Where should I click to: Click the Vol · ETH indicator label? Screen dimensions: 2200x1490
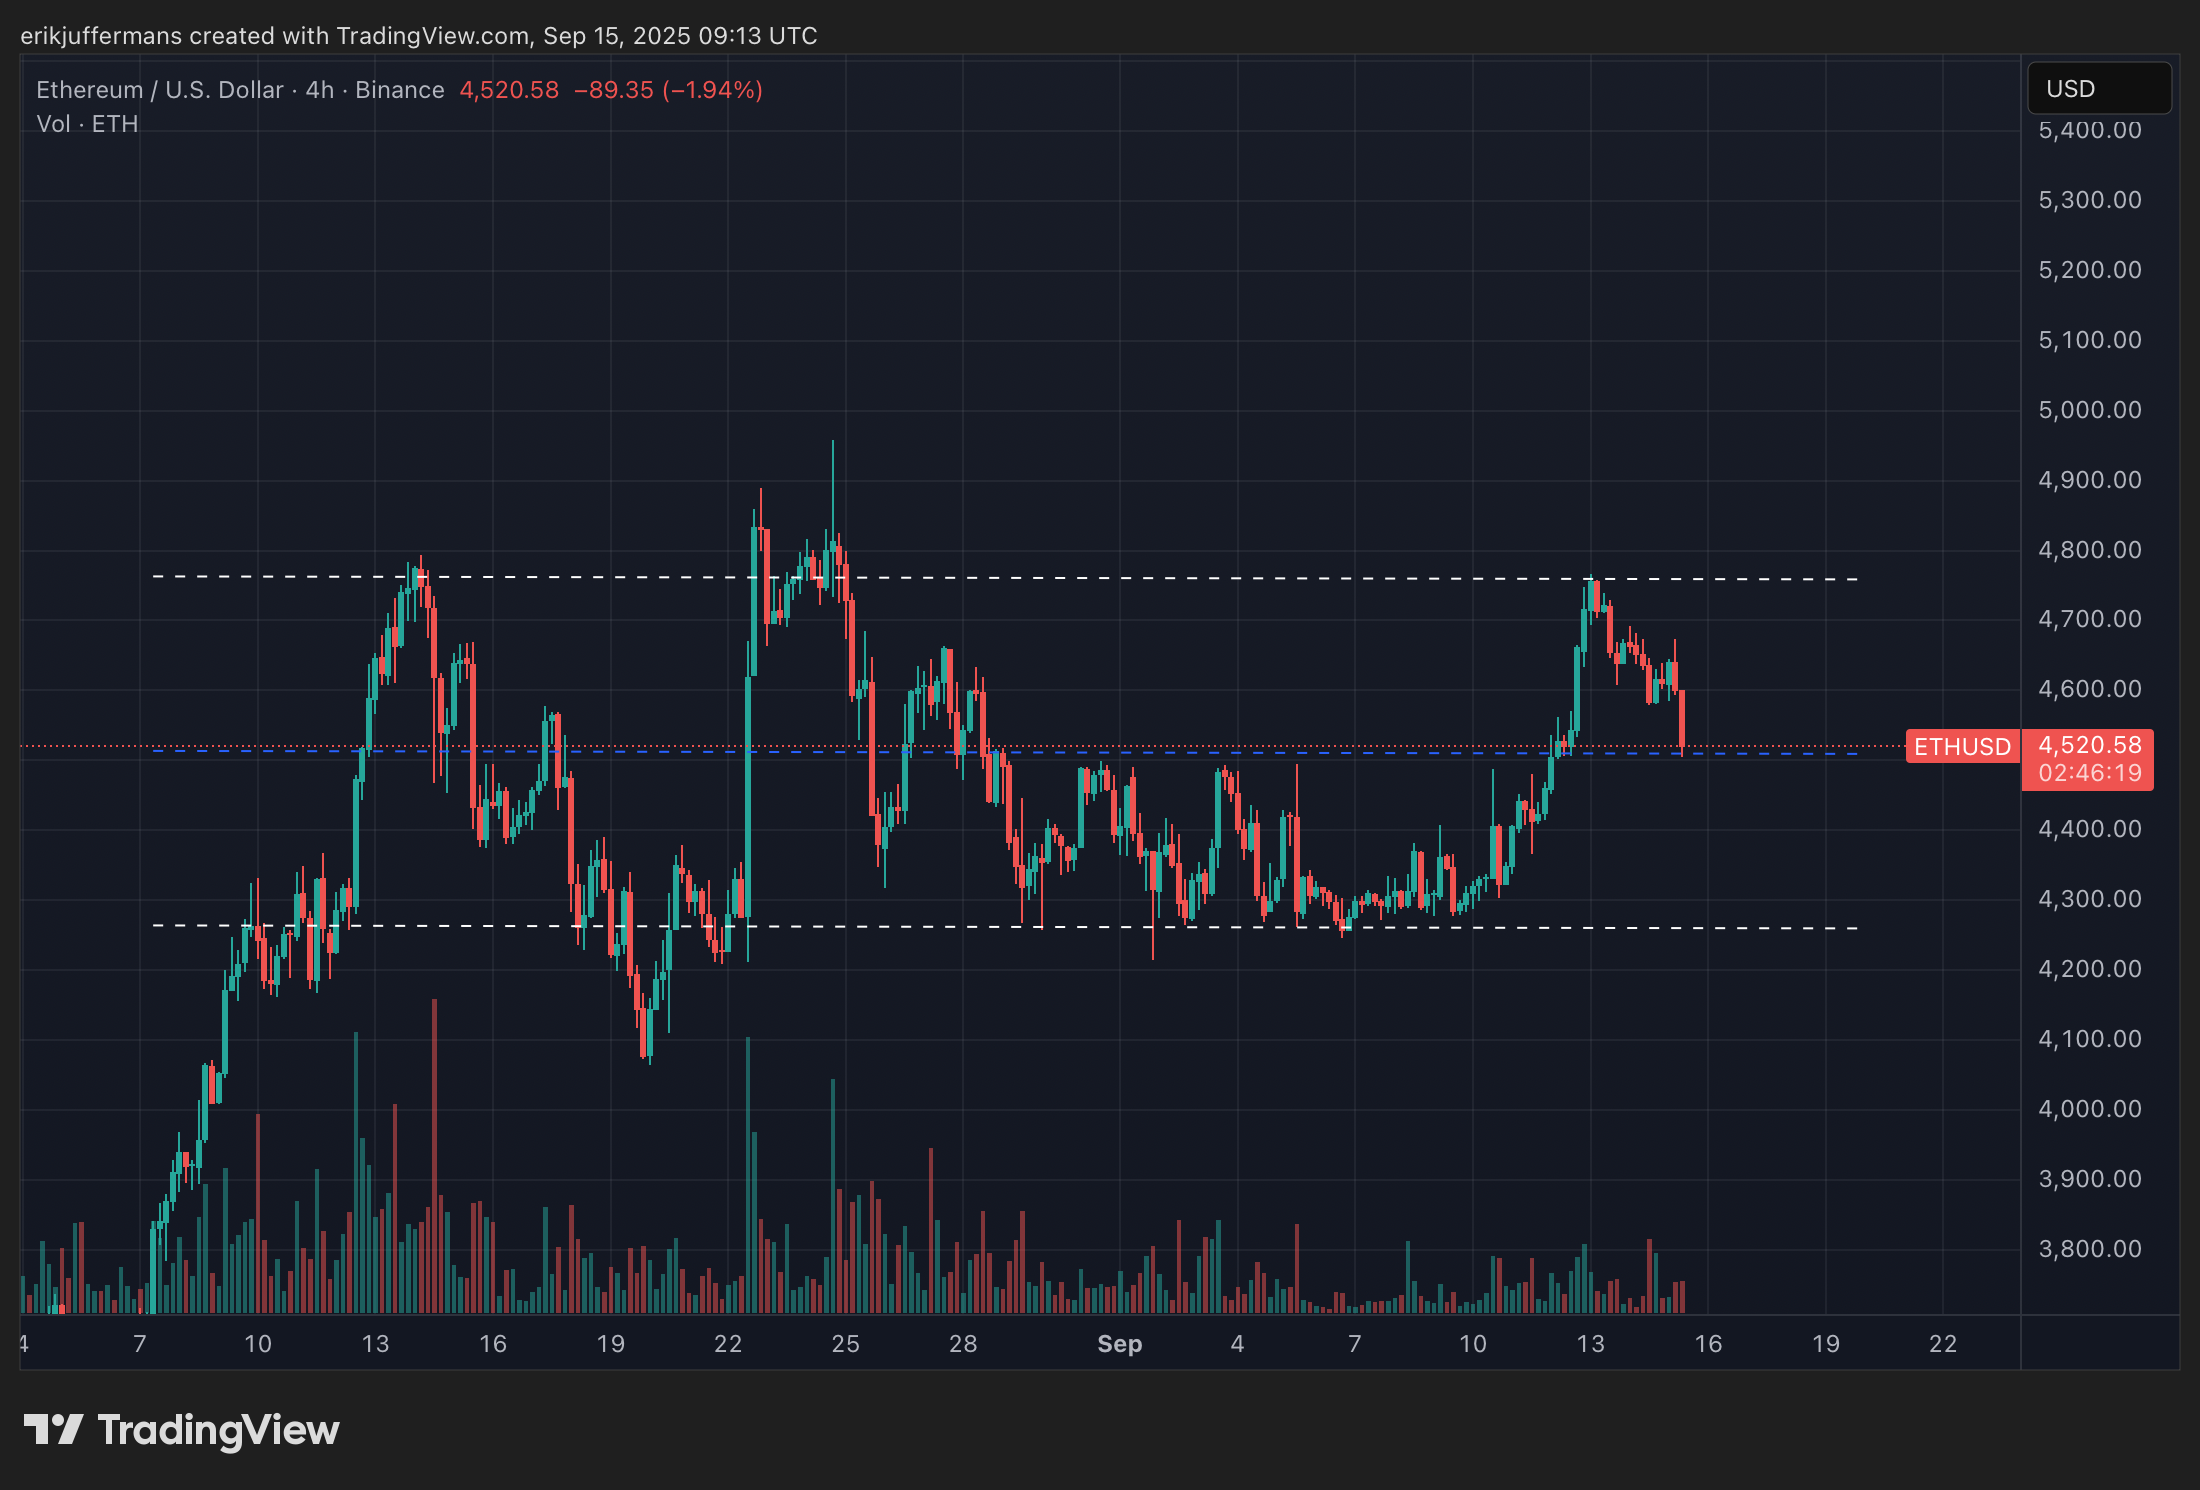pyautogui.click(x=87, y=124)
